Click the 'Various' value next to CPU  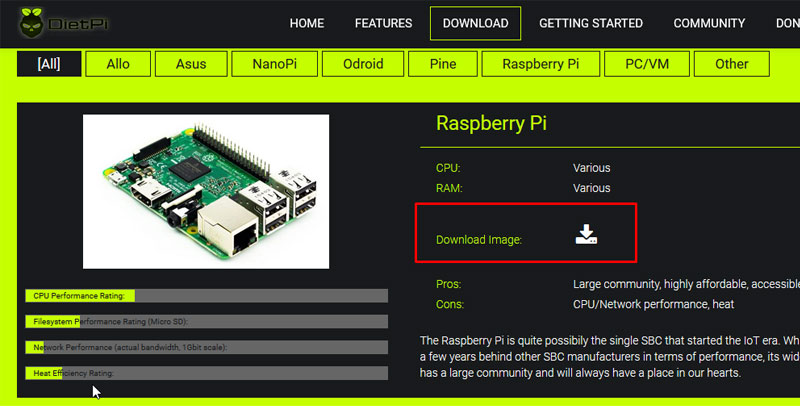591,168
